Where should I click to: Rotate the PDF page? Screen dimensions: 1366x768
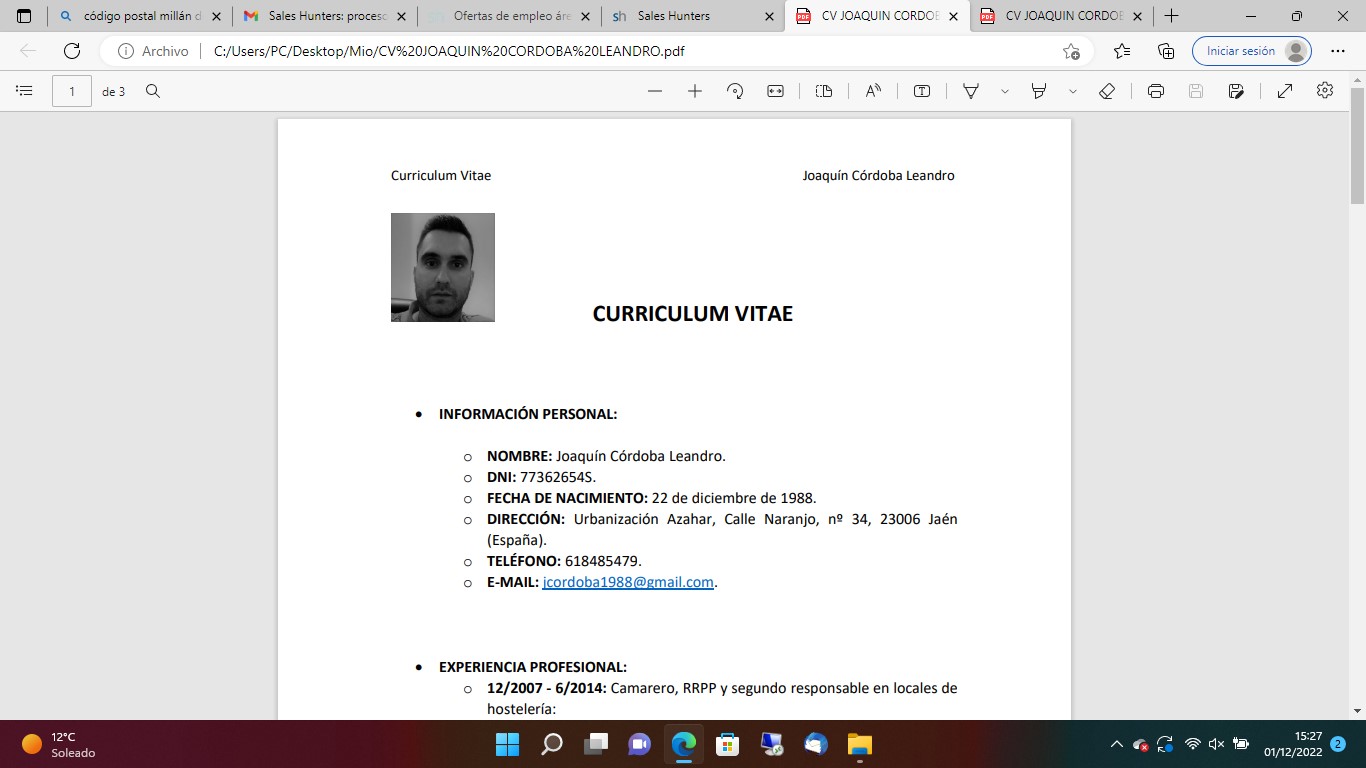click(735, 91)
